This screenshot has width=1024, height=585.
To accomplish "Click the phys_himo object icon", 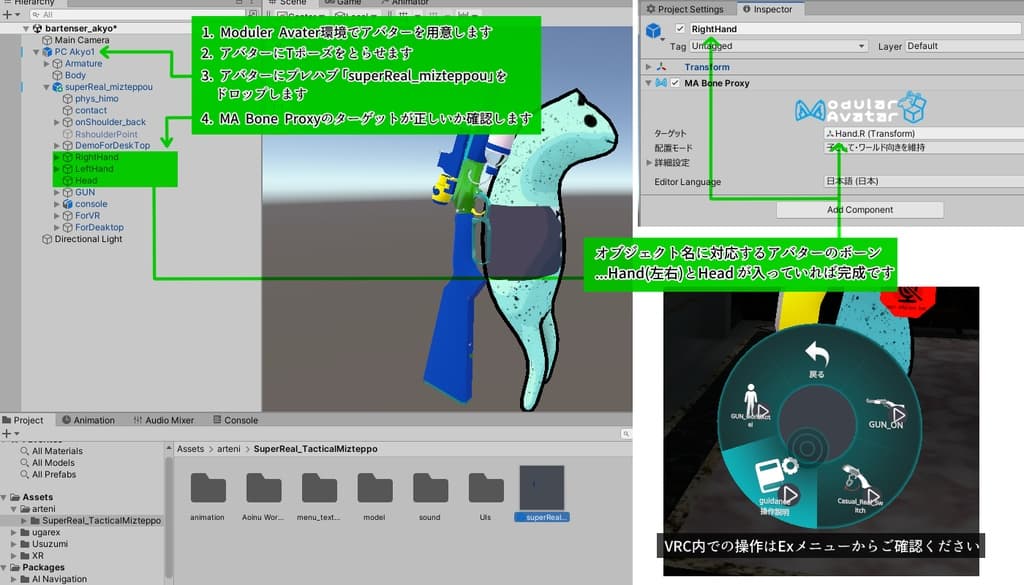I will click(x=67, y=99).
